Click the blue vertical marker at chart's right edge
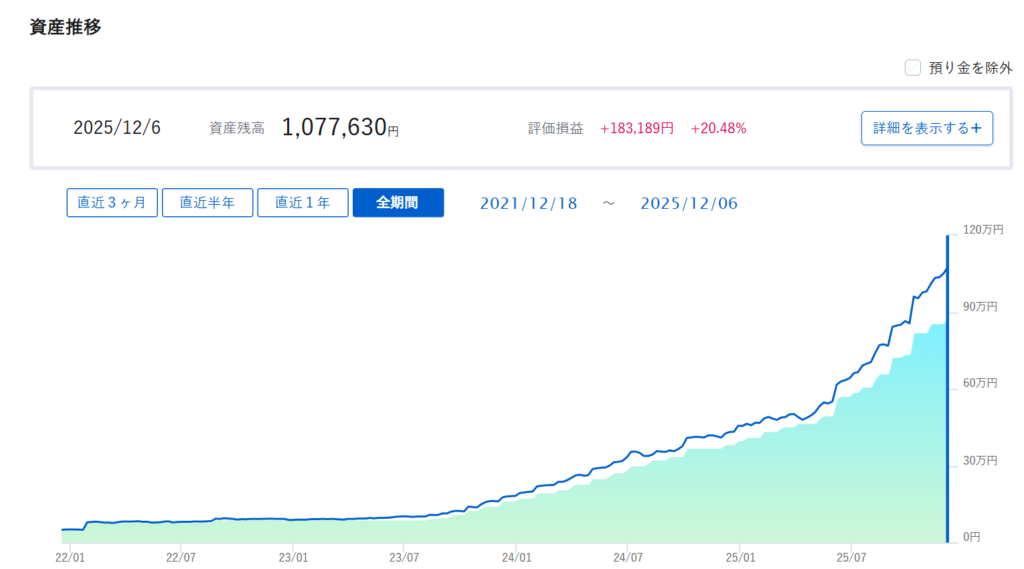 (947, 390)
